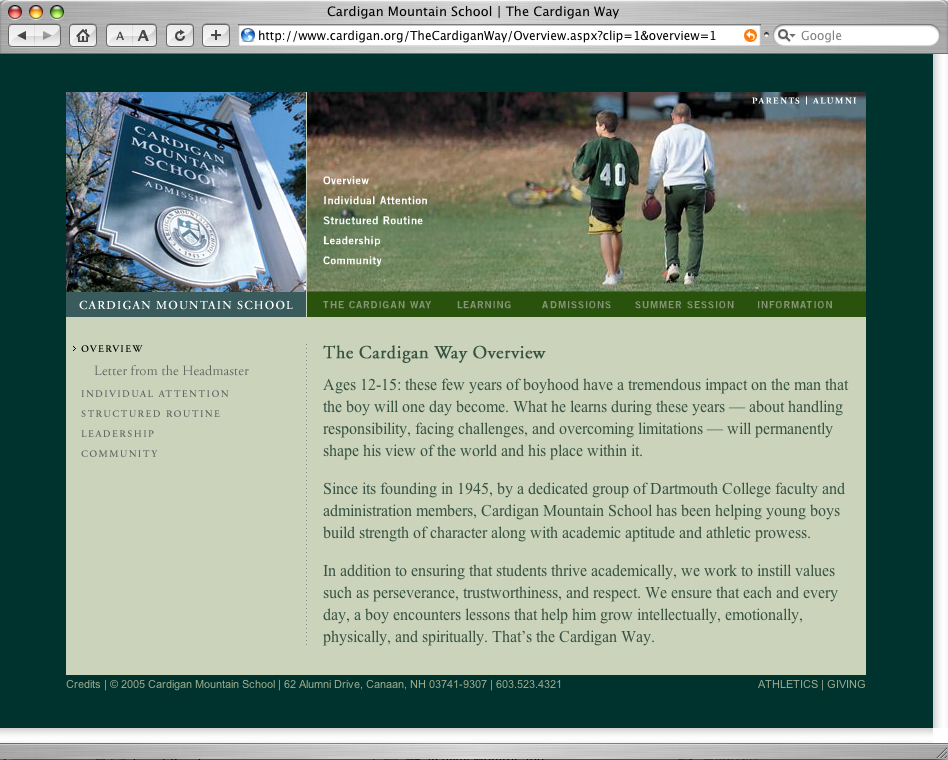Viewport: 948px width, 760px height.
Task: Add bookmark with the plus button
Action: point(216,36)
